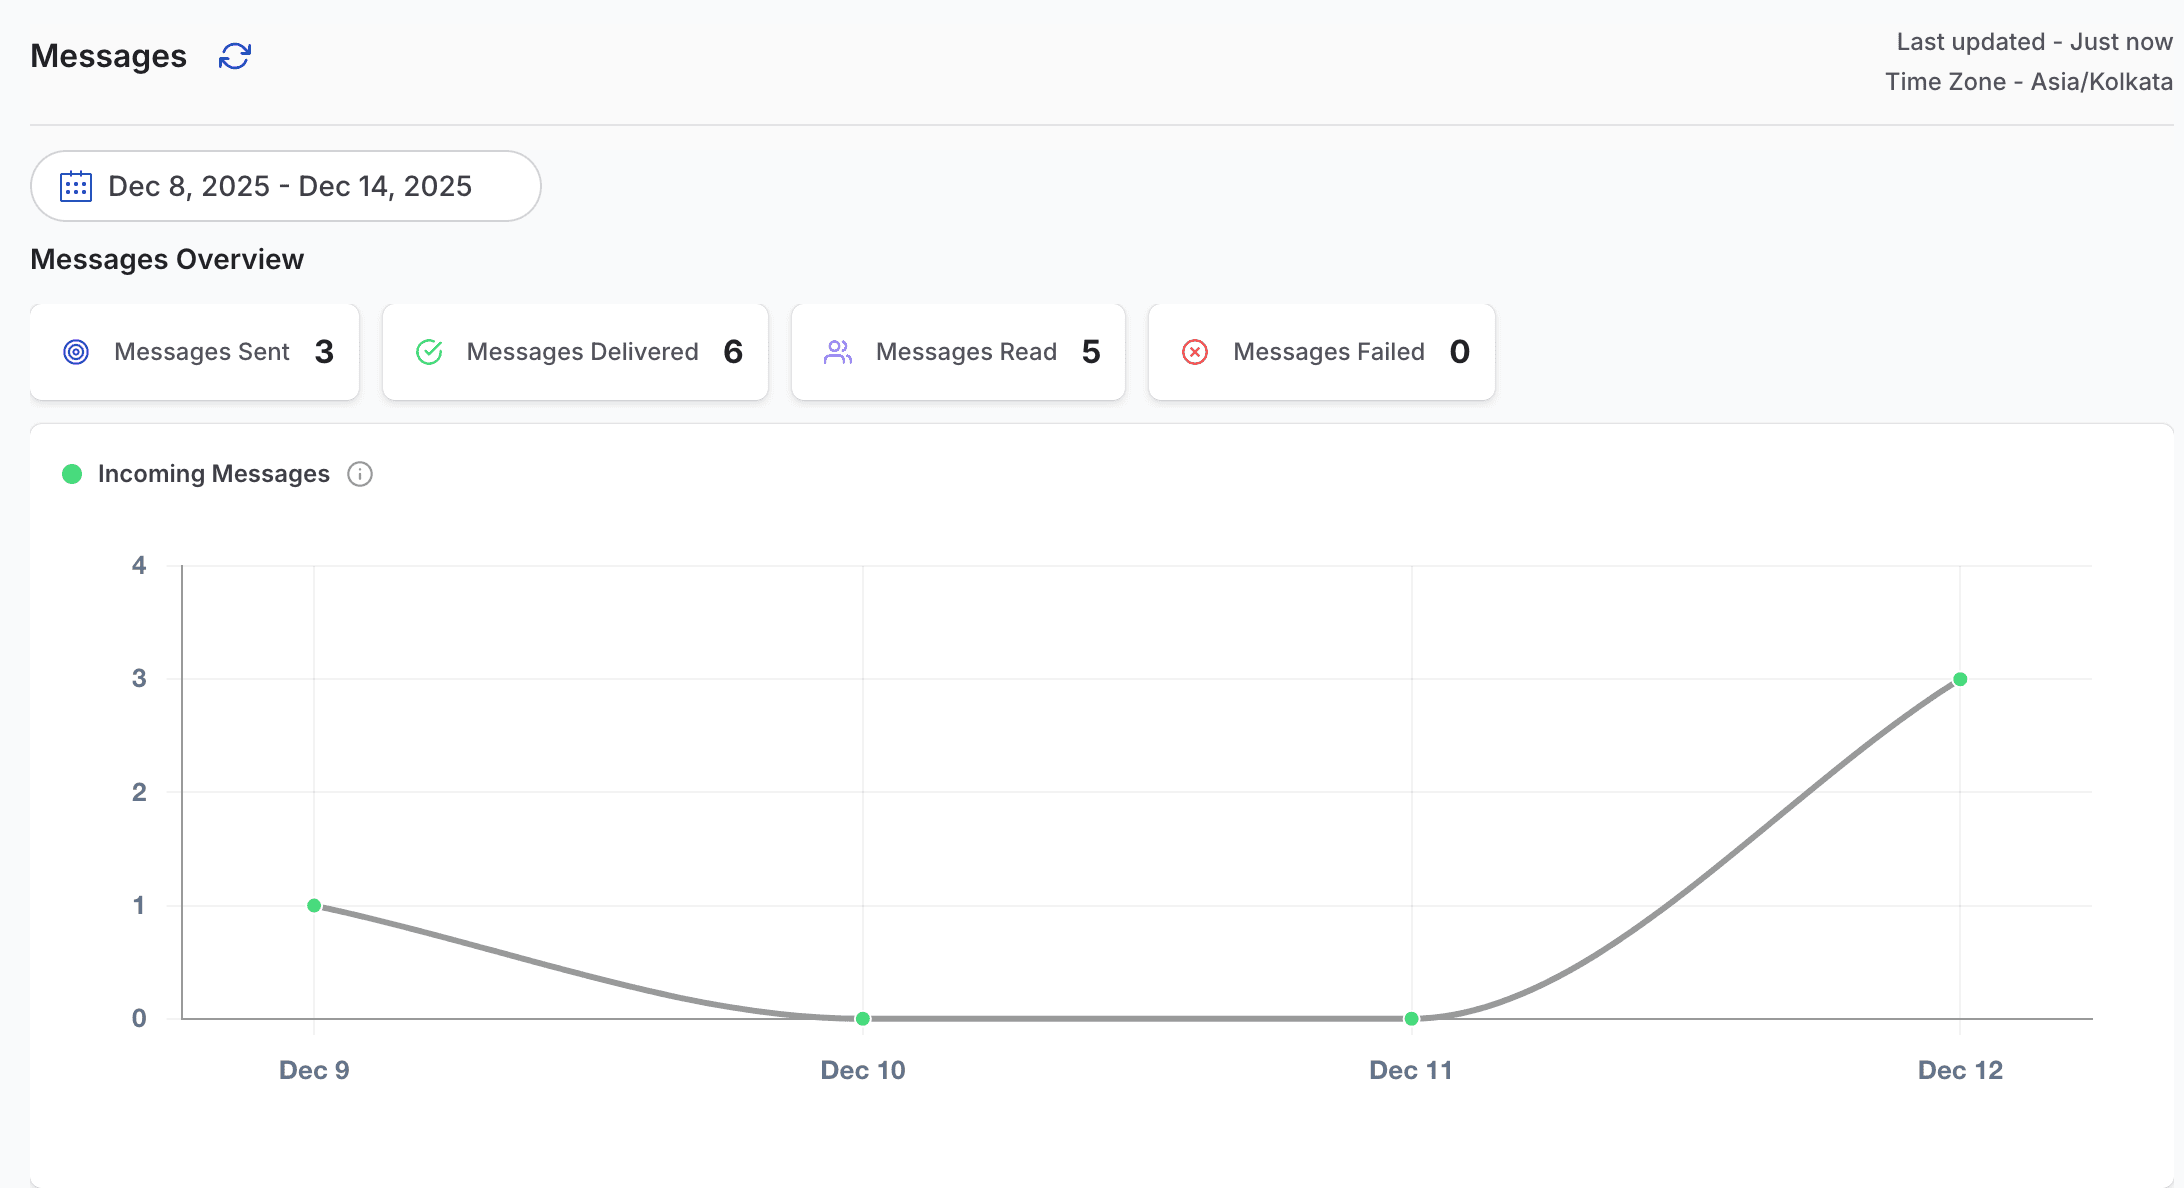
Task: Click the Messages Delivered count of 6
Action: [x=736, y=352]
